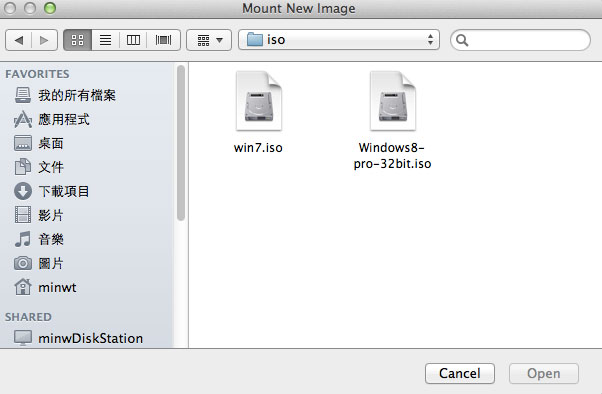
Task: Click the monitor icon beside minwDiskStation
Action: click(x=23, y=338)
